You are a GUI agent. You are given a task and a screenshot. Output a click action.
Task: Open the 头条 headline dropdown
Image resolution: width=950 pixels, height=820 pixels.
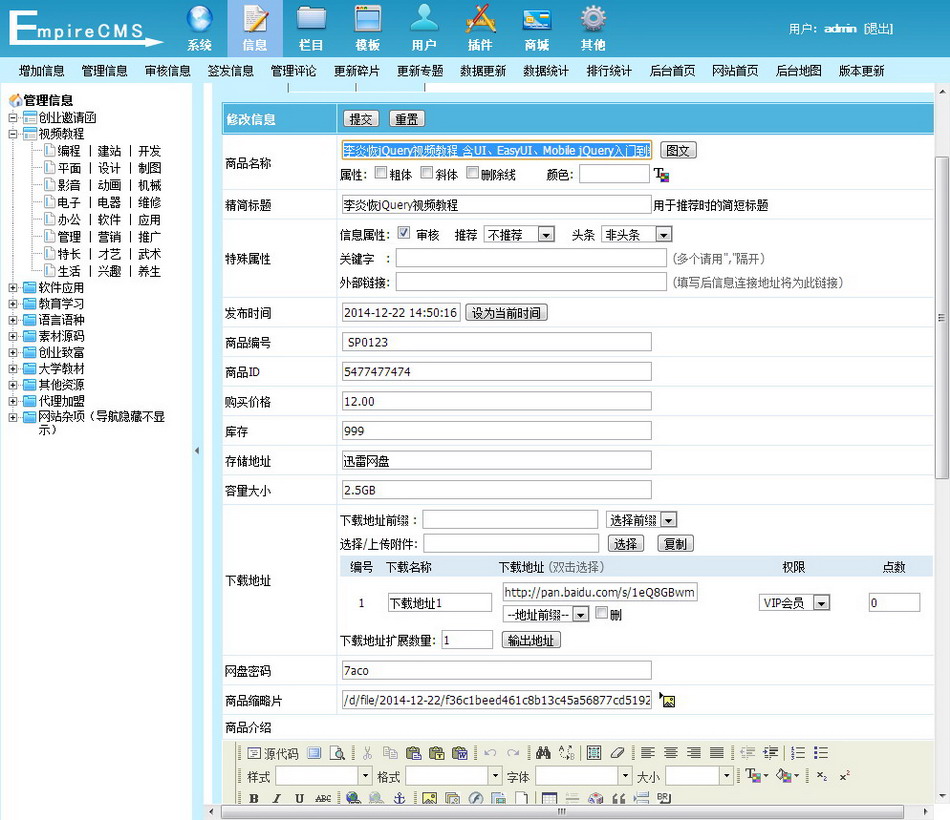coord(637,235)
